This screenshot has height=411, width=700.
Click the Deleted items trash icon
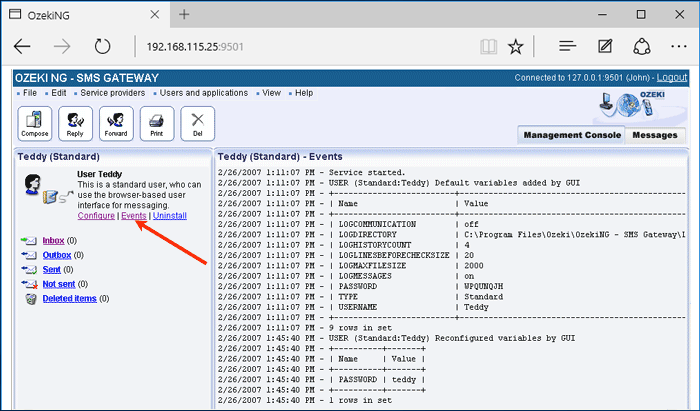coord(30,298)
